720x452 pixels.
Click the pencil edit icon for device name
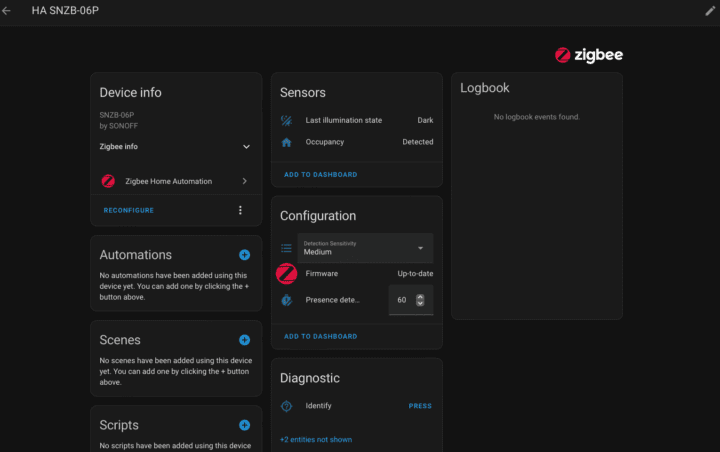point(710,10)
